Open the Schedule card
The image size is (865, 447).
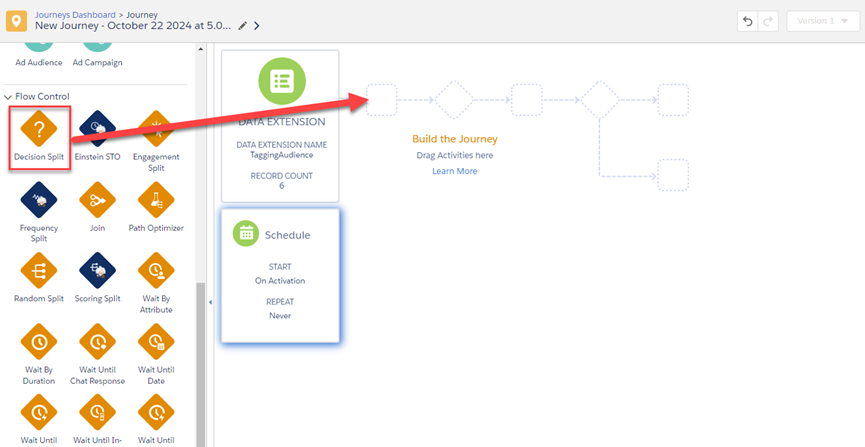pyautogui.click(x=280, y=275)
